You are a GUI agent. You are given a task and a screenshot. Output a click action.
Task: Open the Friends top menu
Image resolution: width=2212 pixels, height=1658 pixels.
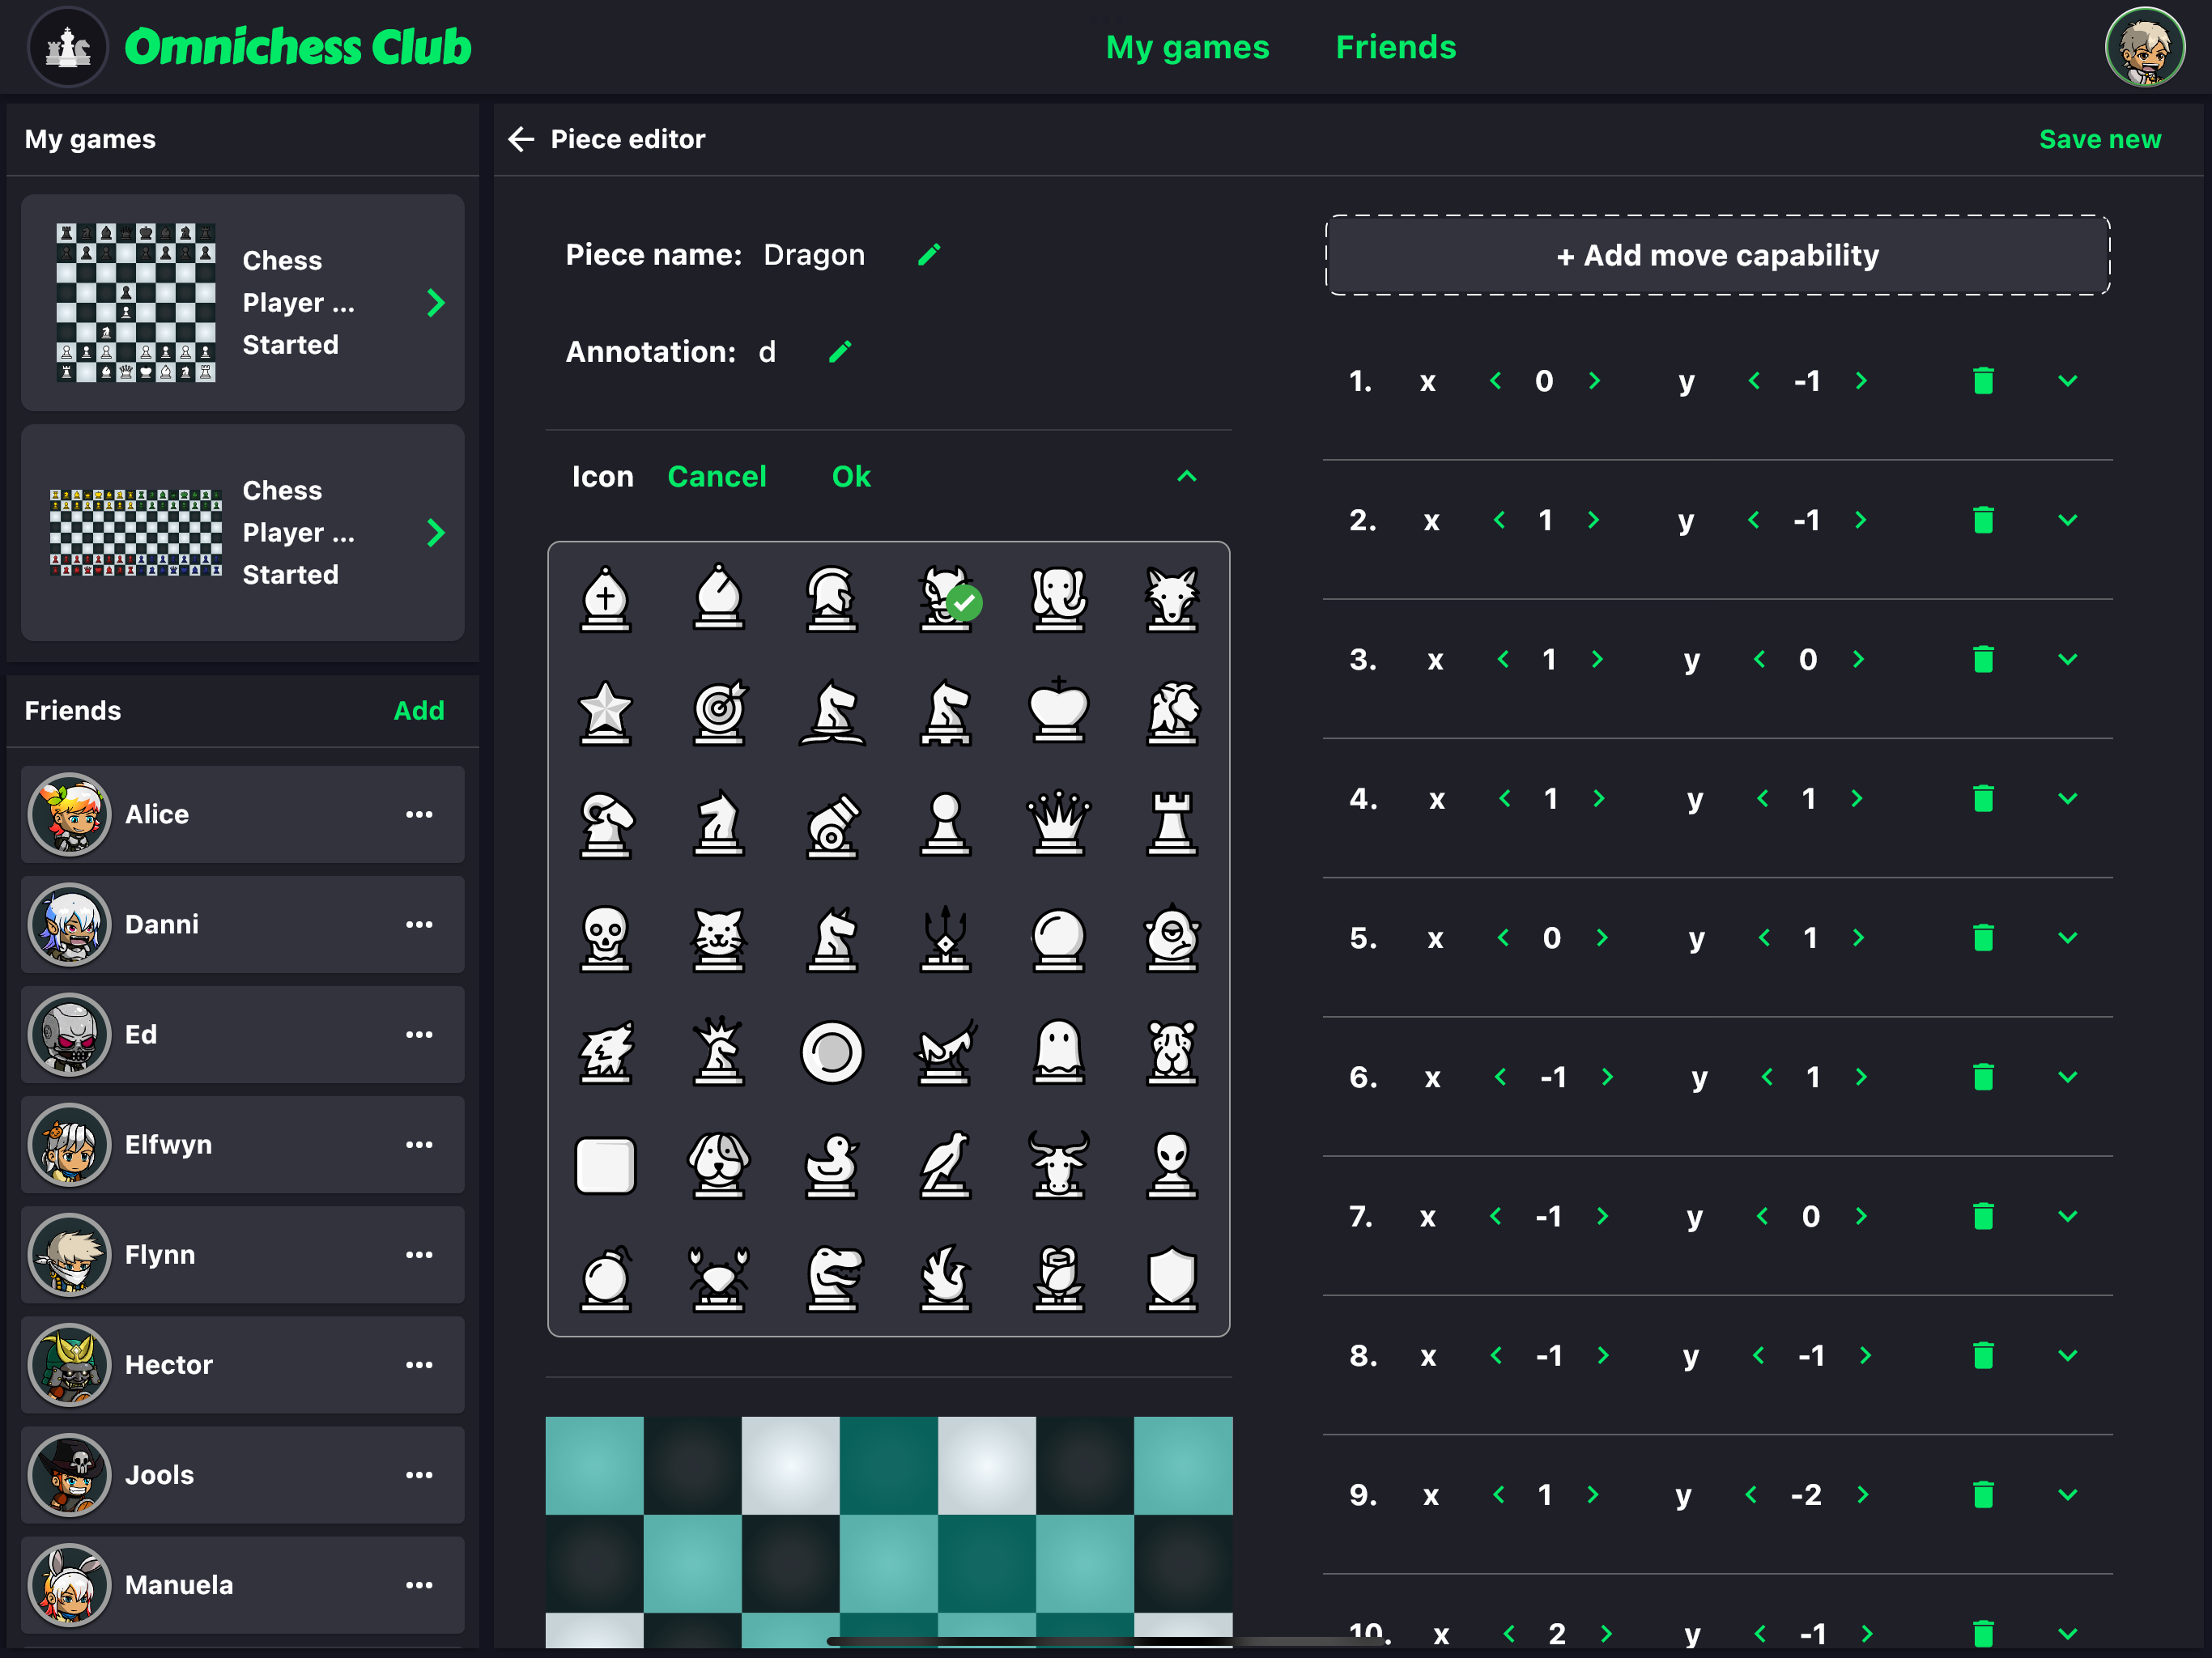(1396, 47)
